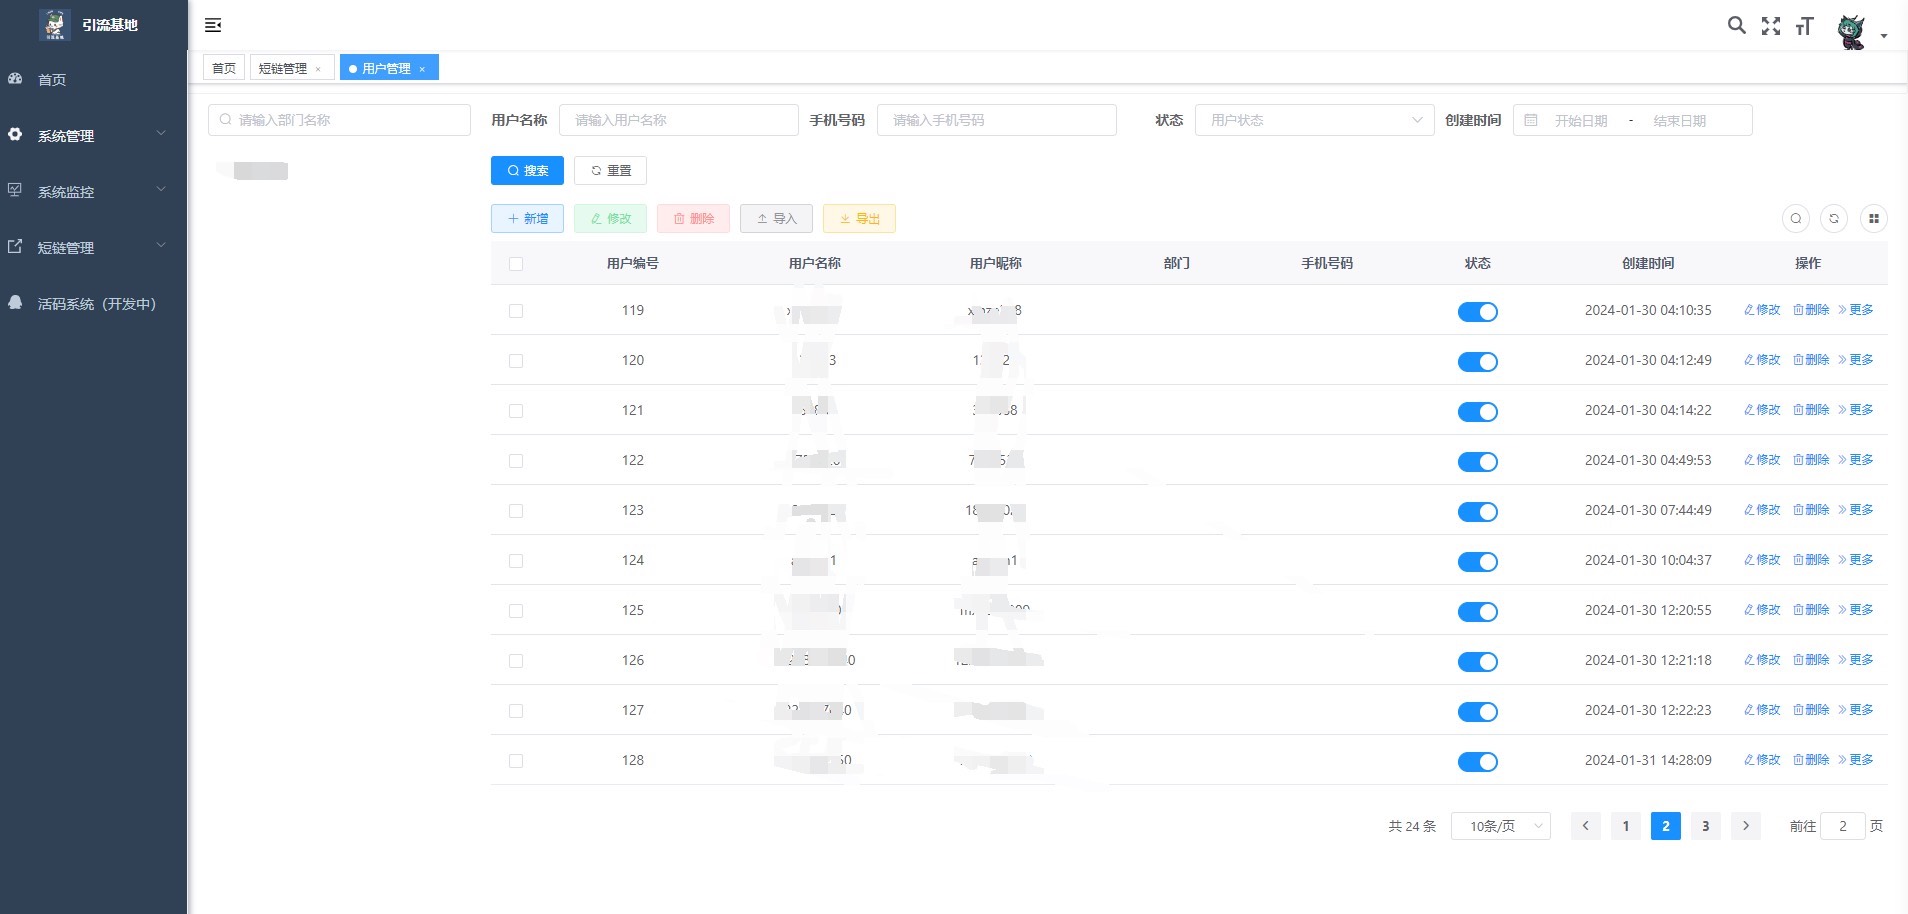Toggle search bar visibility round icon
The width and height of the screenshot is (1908, 914).
pos(1796,218)
